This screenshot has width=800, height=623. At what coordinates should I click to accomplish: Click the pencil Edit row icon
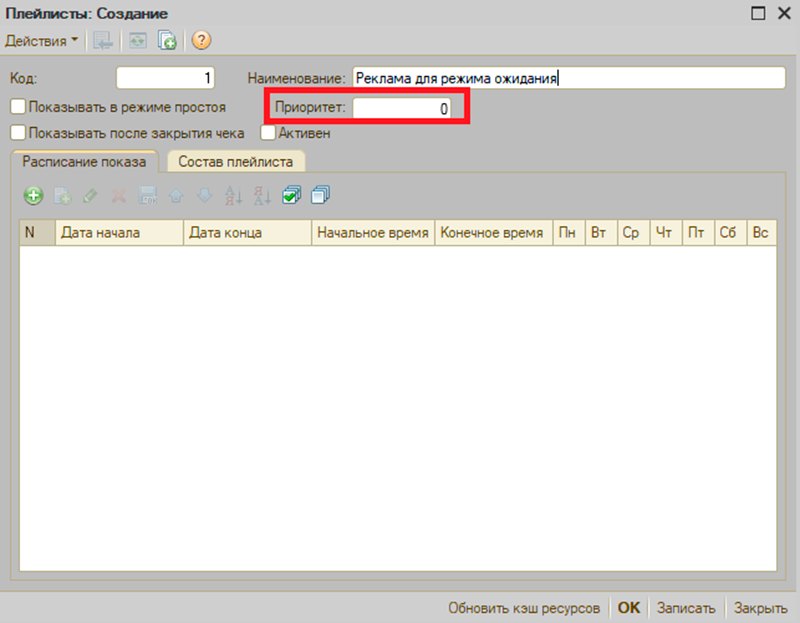pyautogui.click(x=90, y=196)
